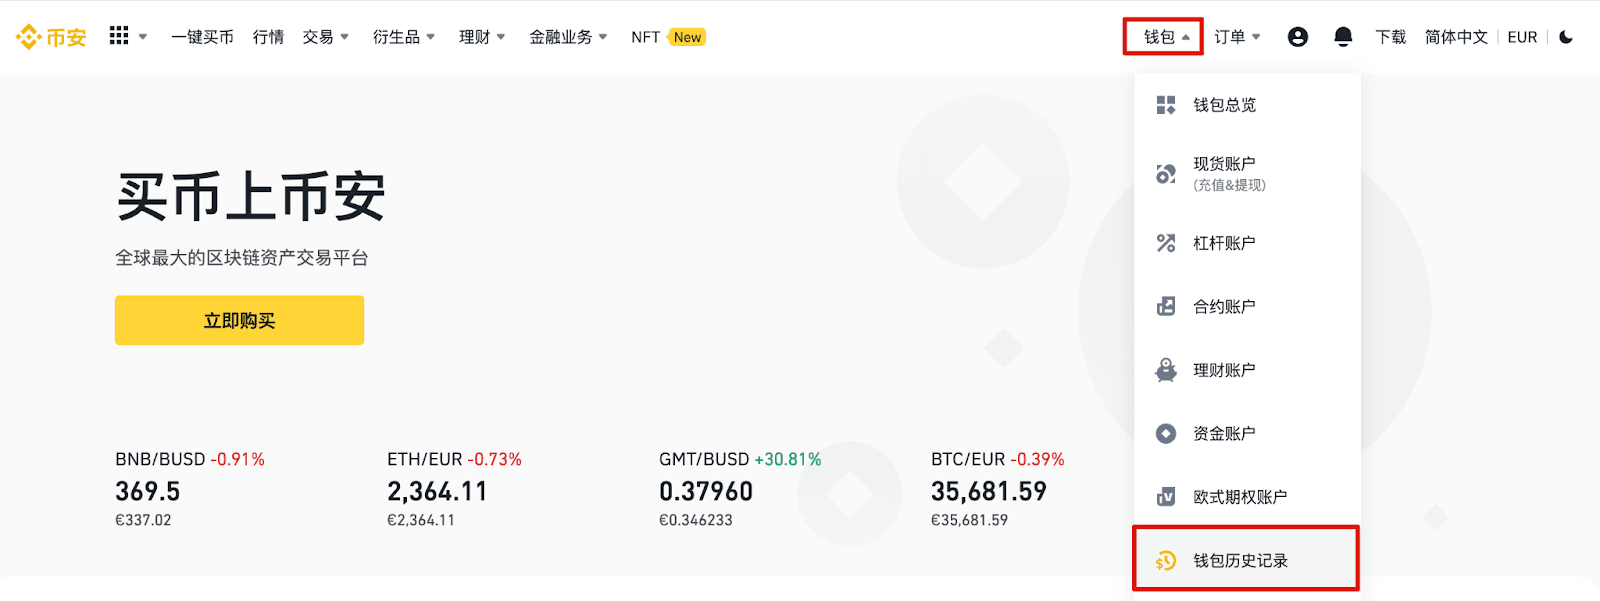The width and height of the screenshot is (1600, 601).
Task: Open the user profile icon
Action: click(1298, 37)
